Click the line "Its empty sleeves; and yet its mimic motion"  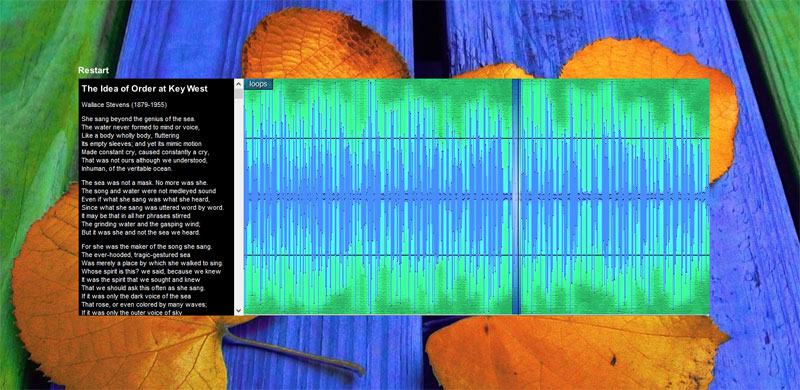click(x=142, y=144)
